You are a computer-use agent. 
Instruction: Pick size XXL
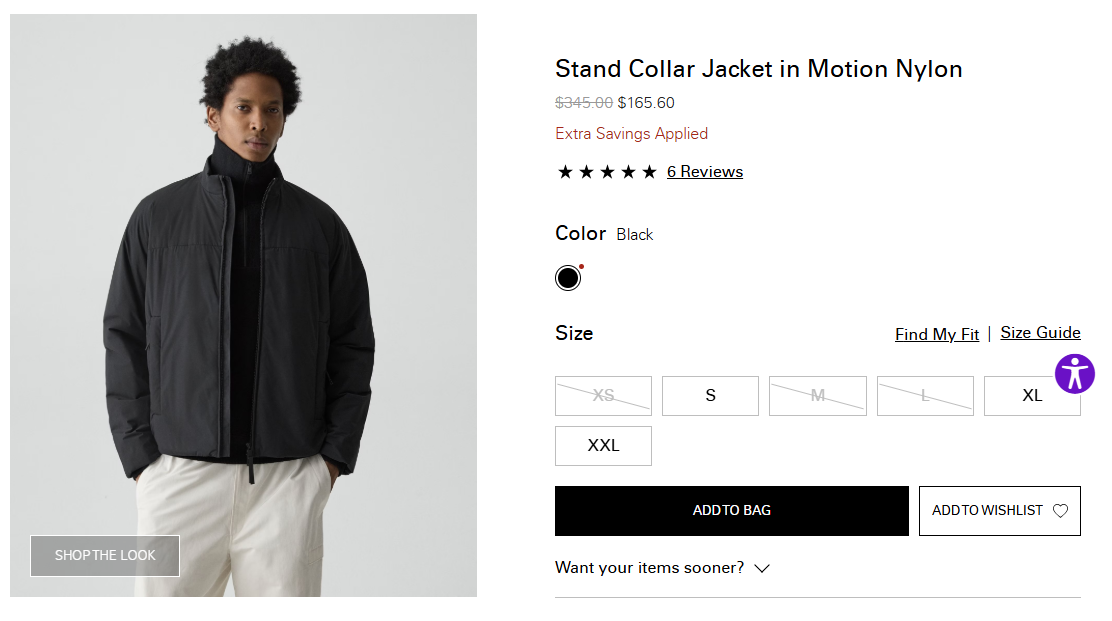pyautogui.click(x=603, y=446)
